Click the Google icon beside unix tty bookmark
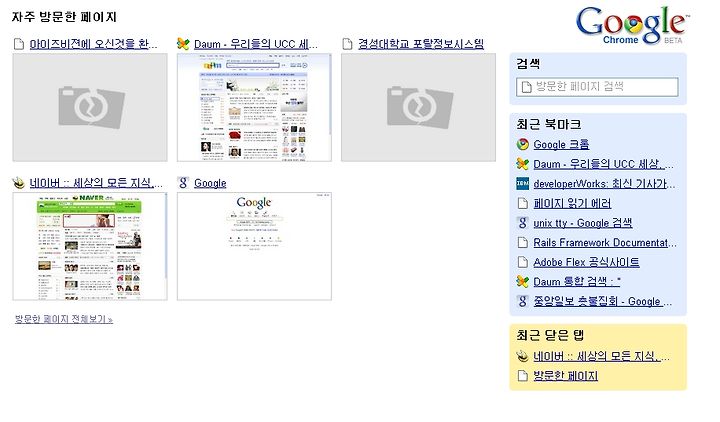The image size is (720, 422). tap(523, 223)
